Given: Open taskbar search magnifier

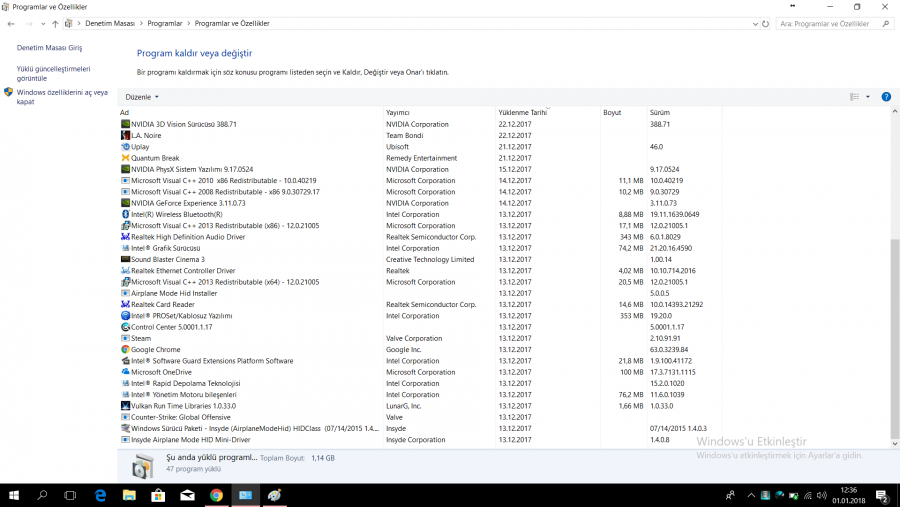Looking at the screenshot, I should [x=42, y=495].
